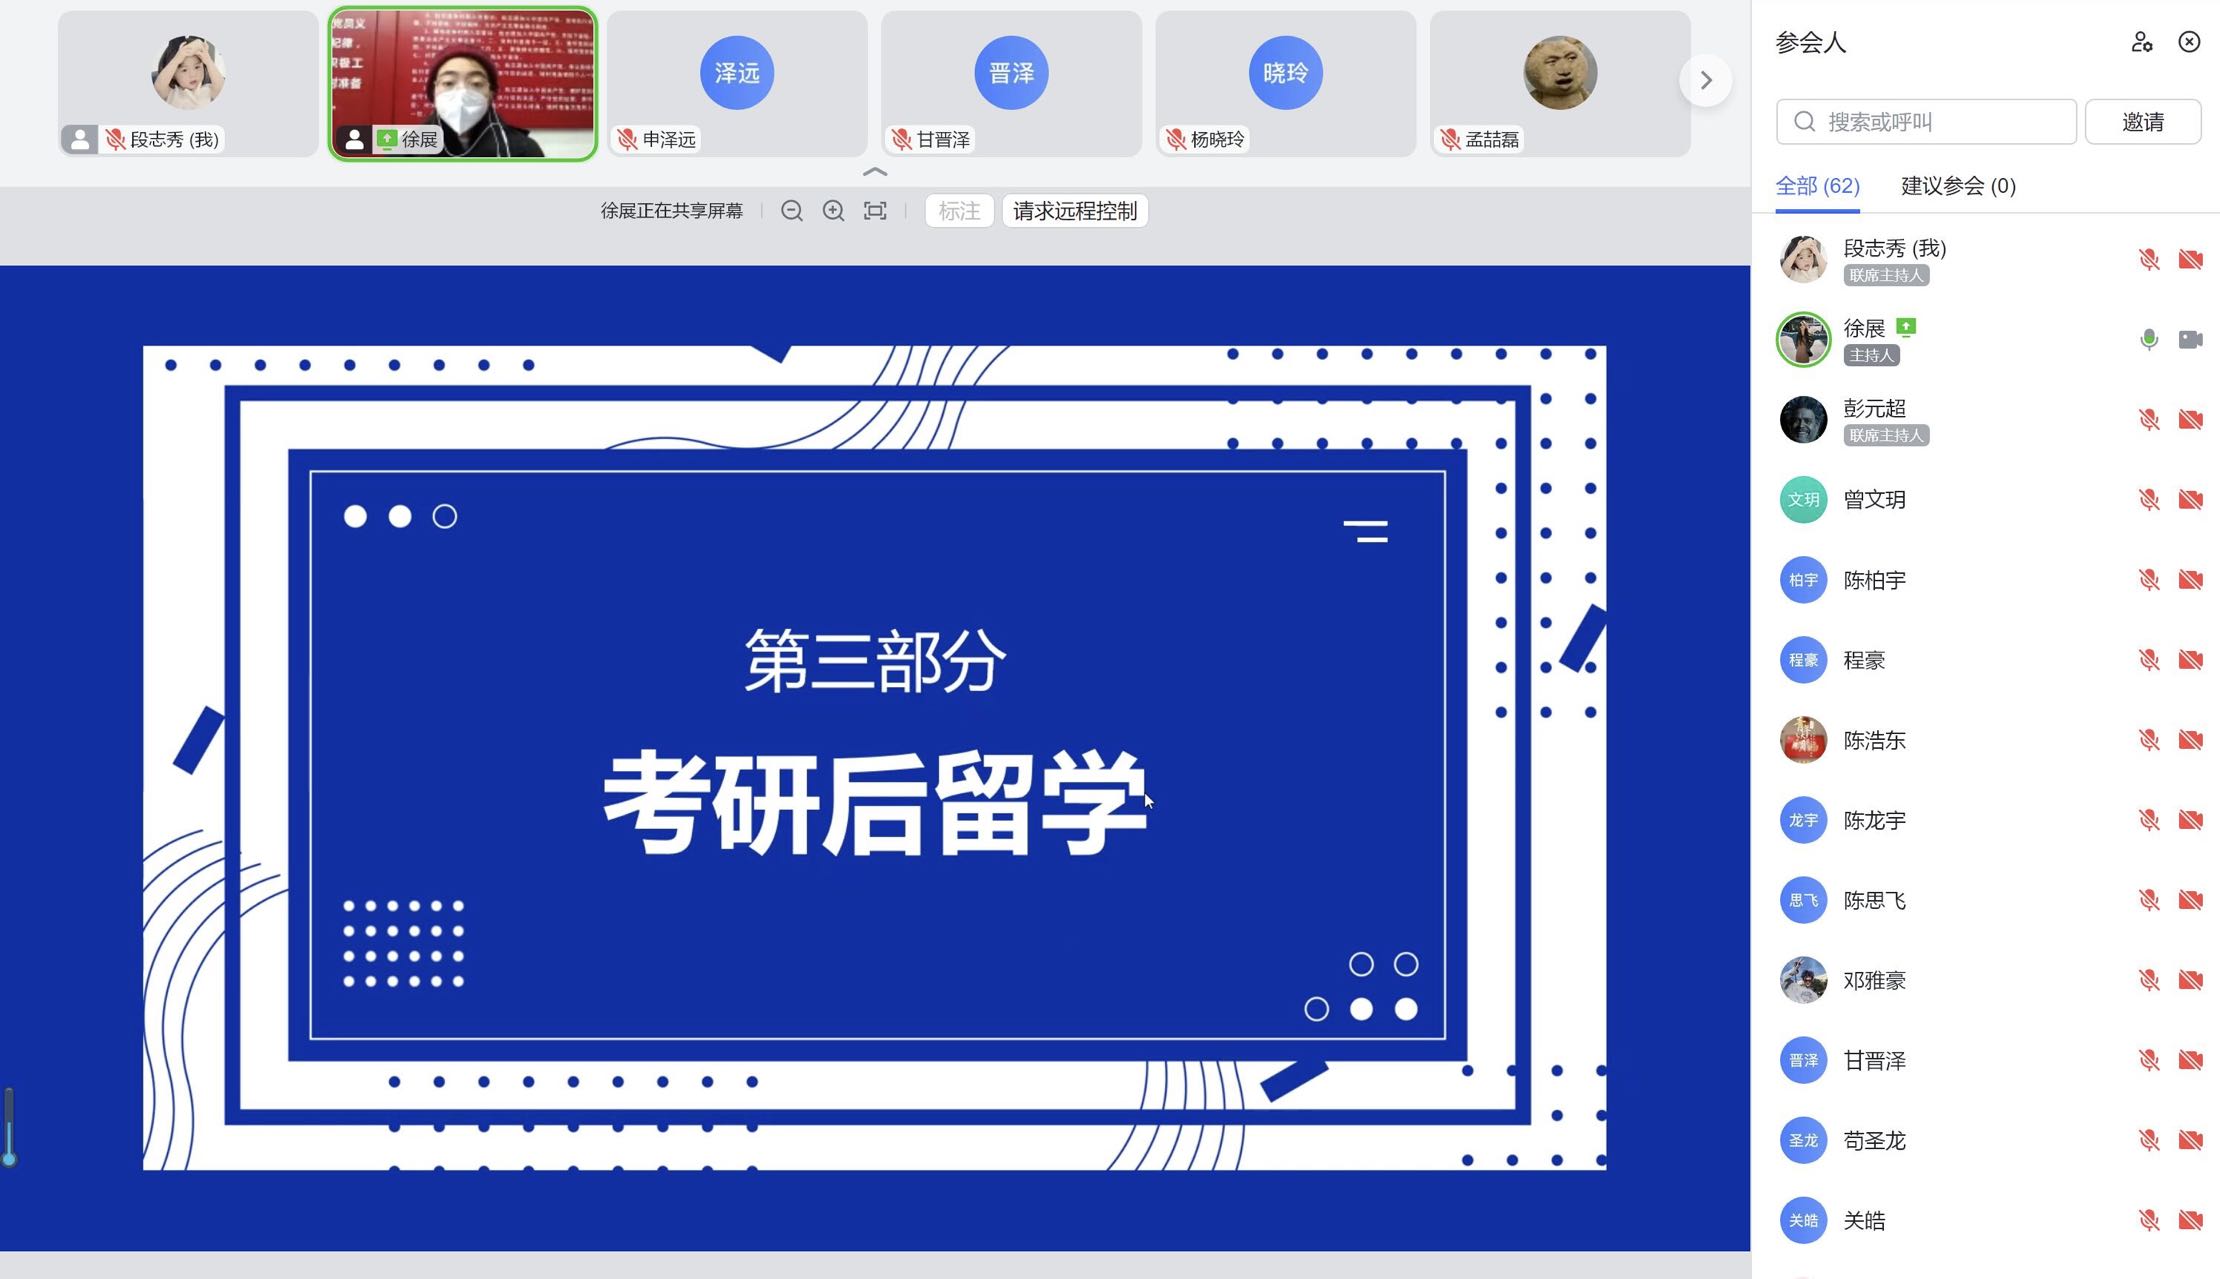2220x1279 pixels.
Task: Zoom out the shared screen view
Action: (x=791, y=211)
